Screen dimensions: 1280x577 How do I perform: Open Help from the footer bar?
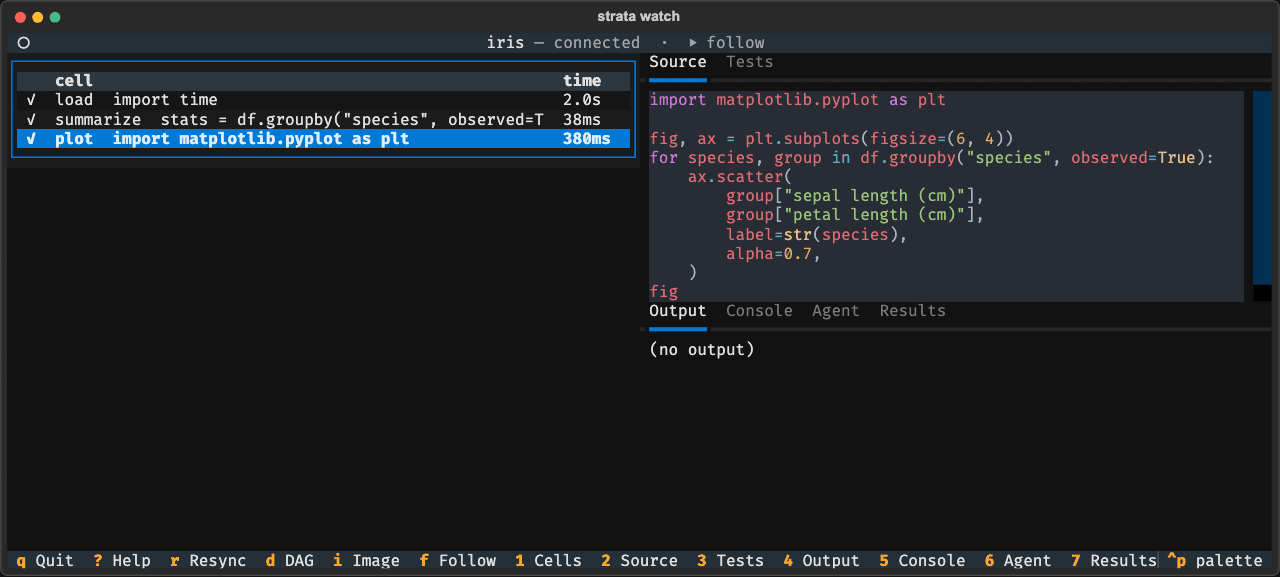122,561
